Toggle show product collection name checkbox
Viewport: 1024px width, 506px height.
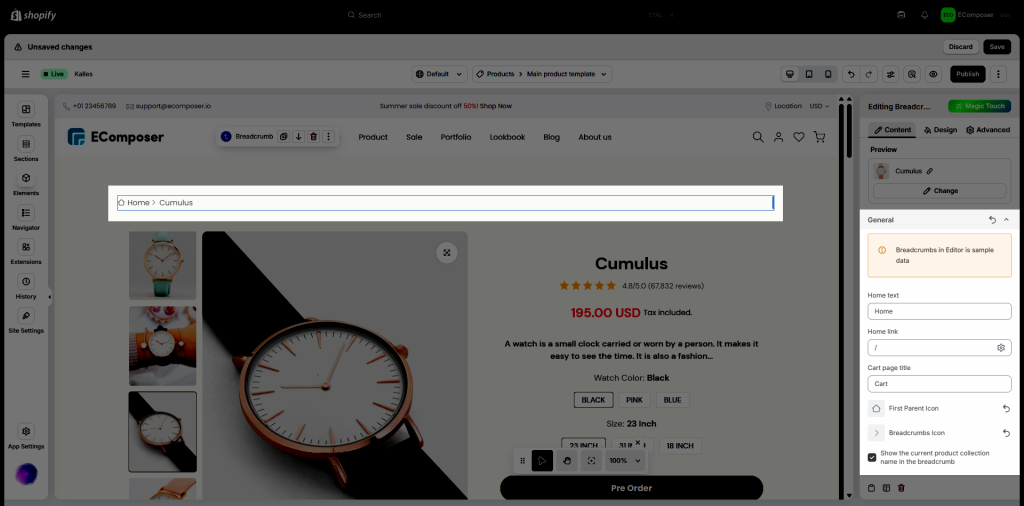872,457
